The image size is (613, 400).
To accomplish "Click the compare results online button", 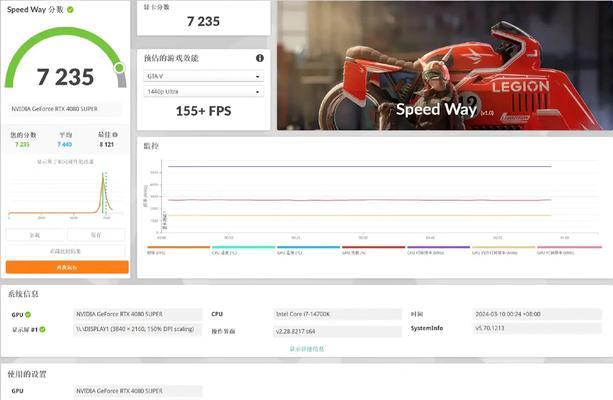I will coord(66,251).
